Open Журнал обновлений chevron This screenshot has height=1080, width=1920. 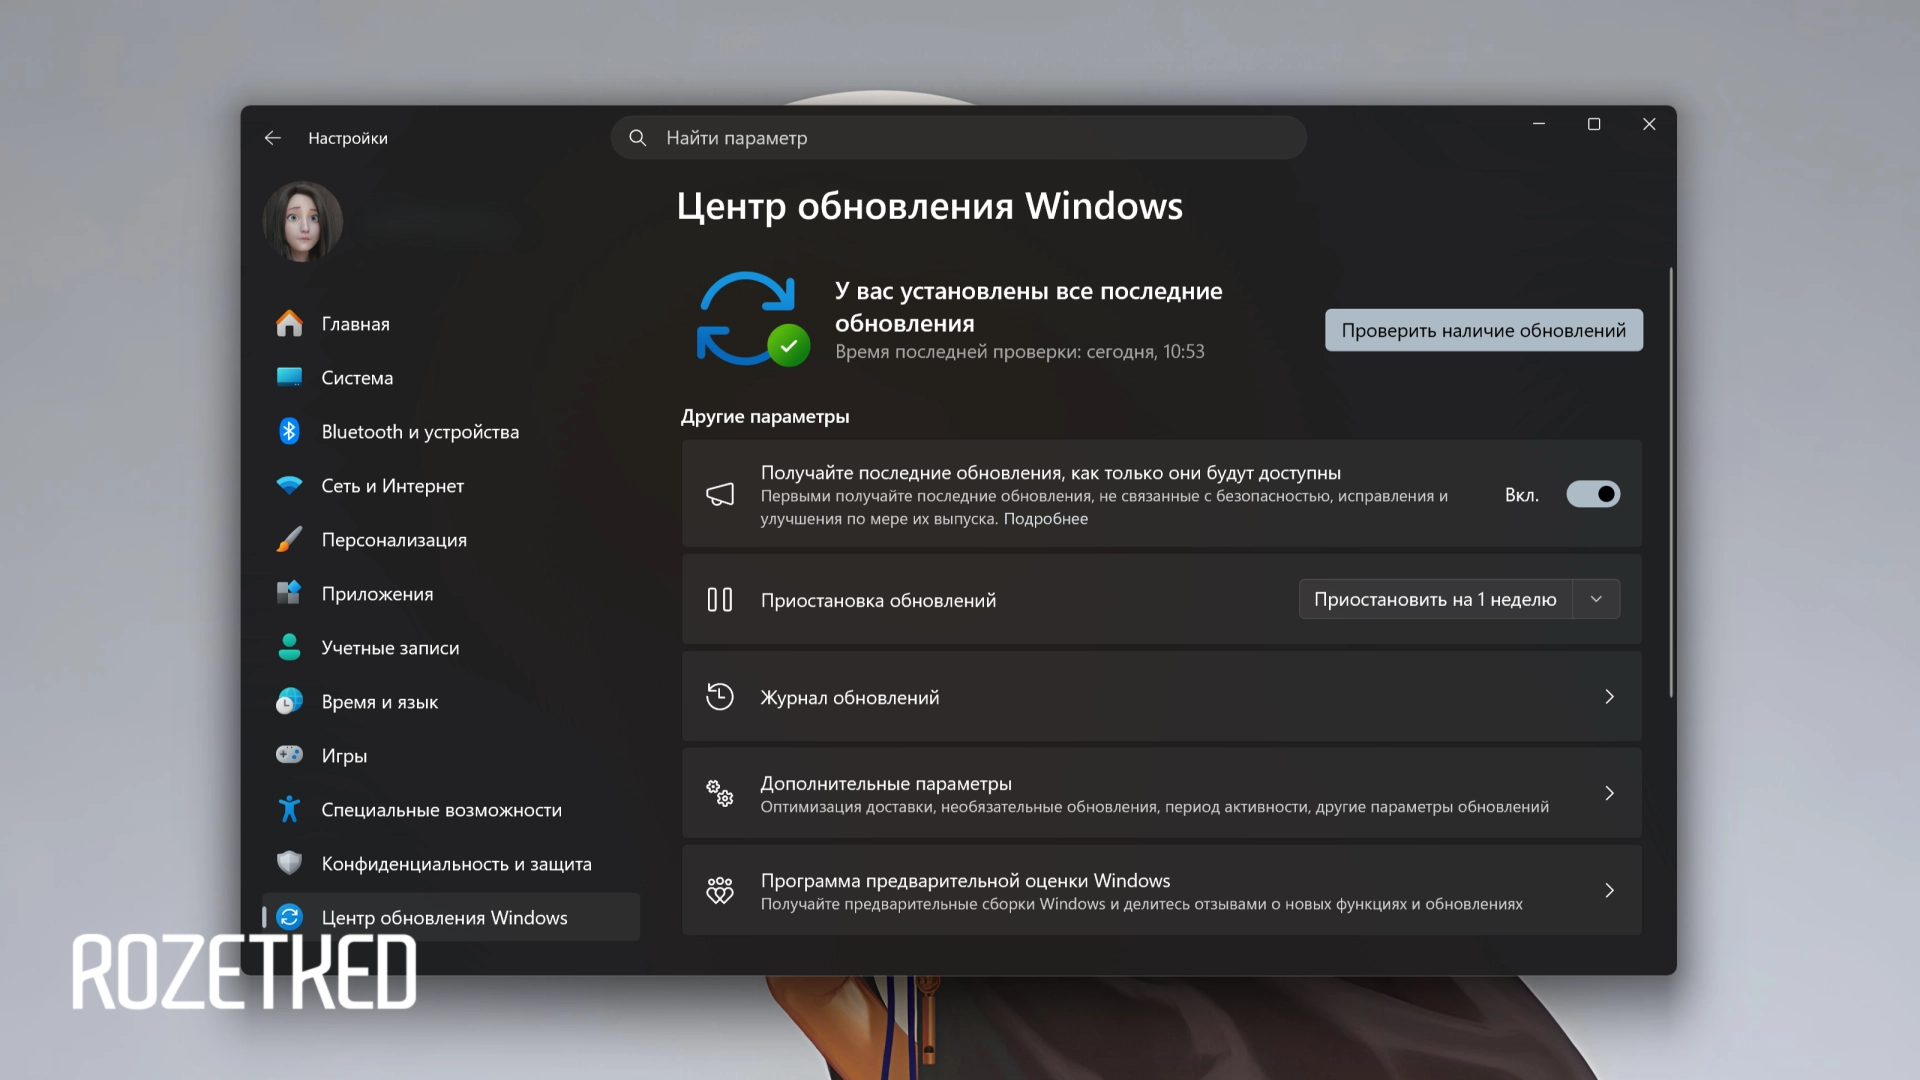1610,697
